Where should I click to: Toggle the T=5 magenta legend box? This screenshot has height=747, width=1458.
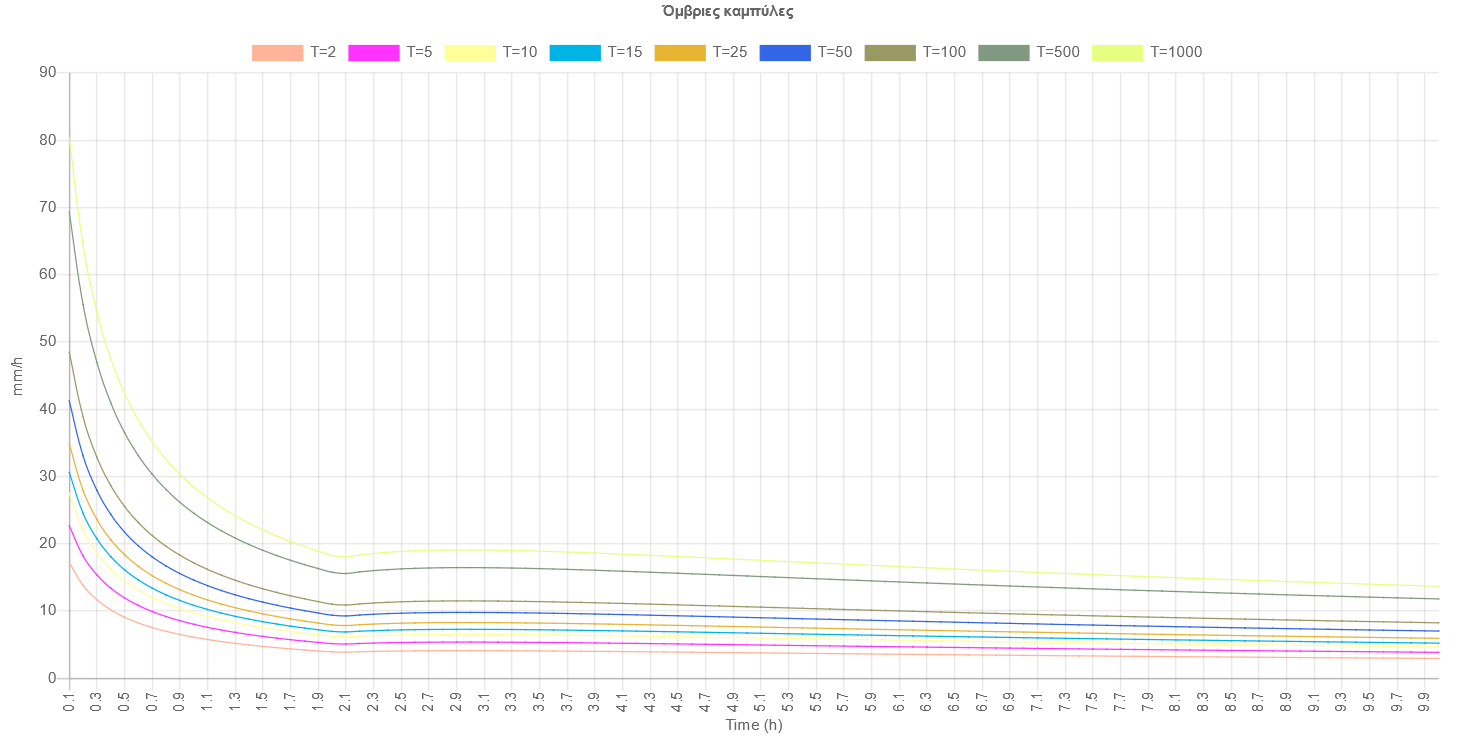coord(373,53)
